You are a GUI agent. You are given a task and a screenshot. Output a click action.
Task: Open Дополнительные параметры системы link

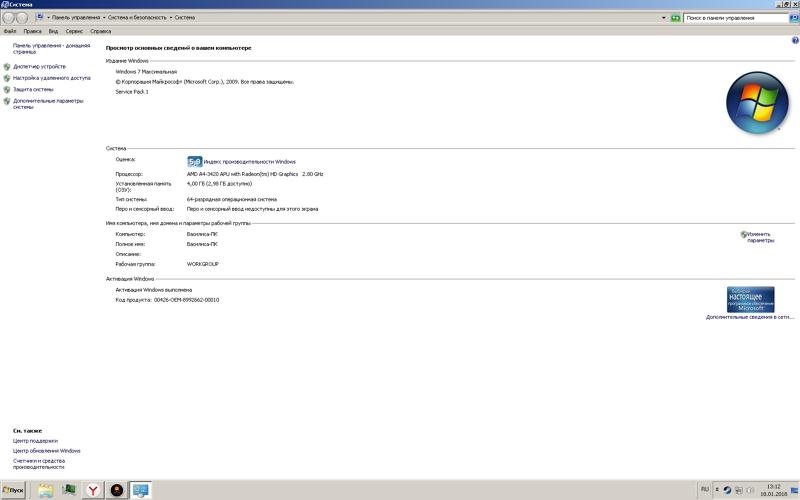coord(48,105)
